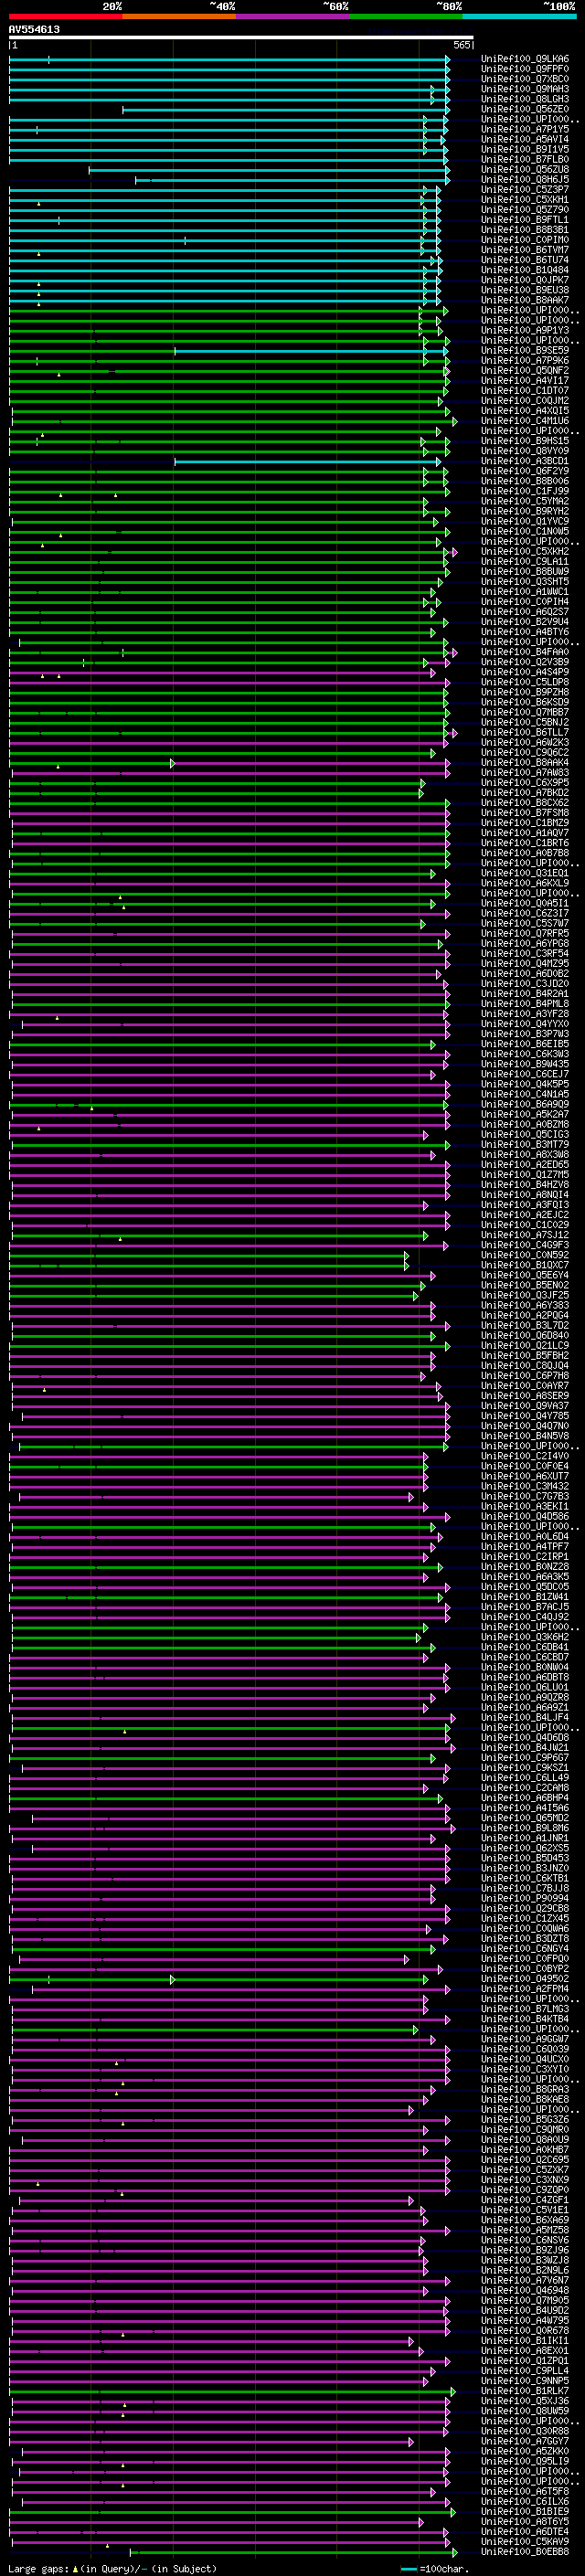This screenshot has height=2576, width=585.
Task: Select hit UniRef100_C1FJ99
Action: [x=525, y=491]
